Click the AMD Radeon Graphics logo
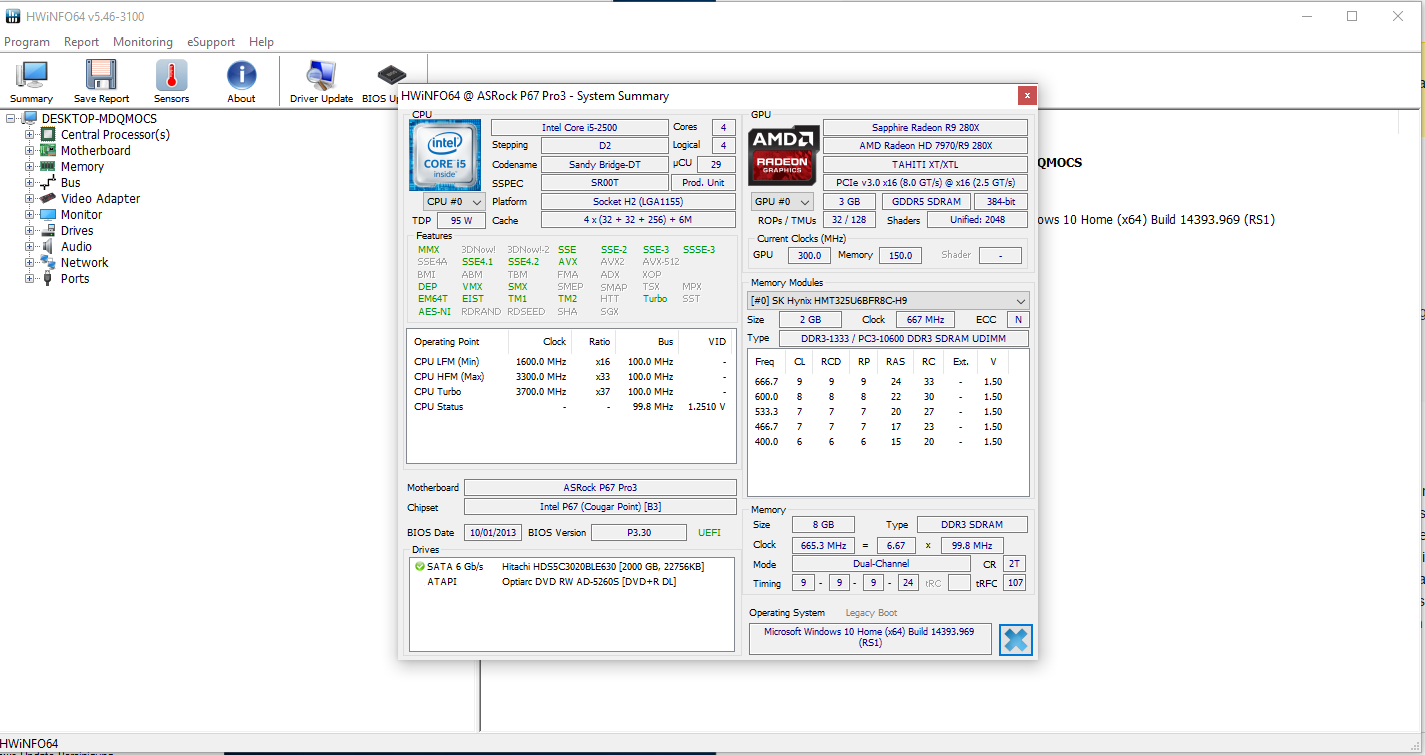 (x=782, y=155)
